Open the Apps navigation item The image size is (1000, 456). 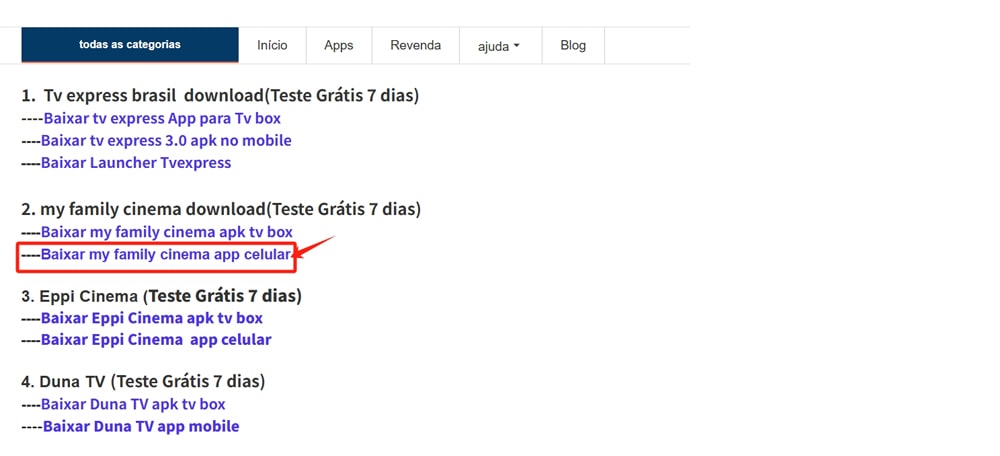click(x=339, y=45)
